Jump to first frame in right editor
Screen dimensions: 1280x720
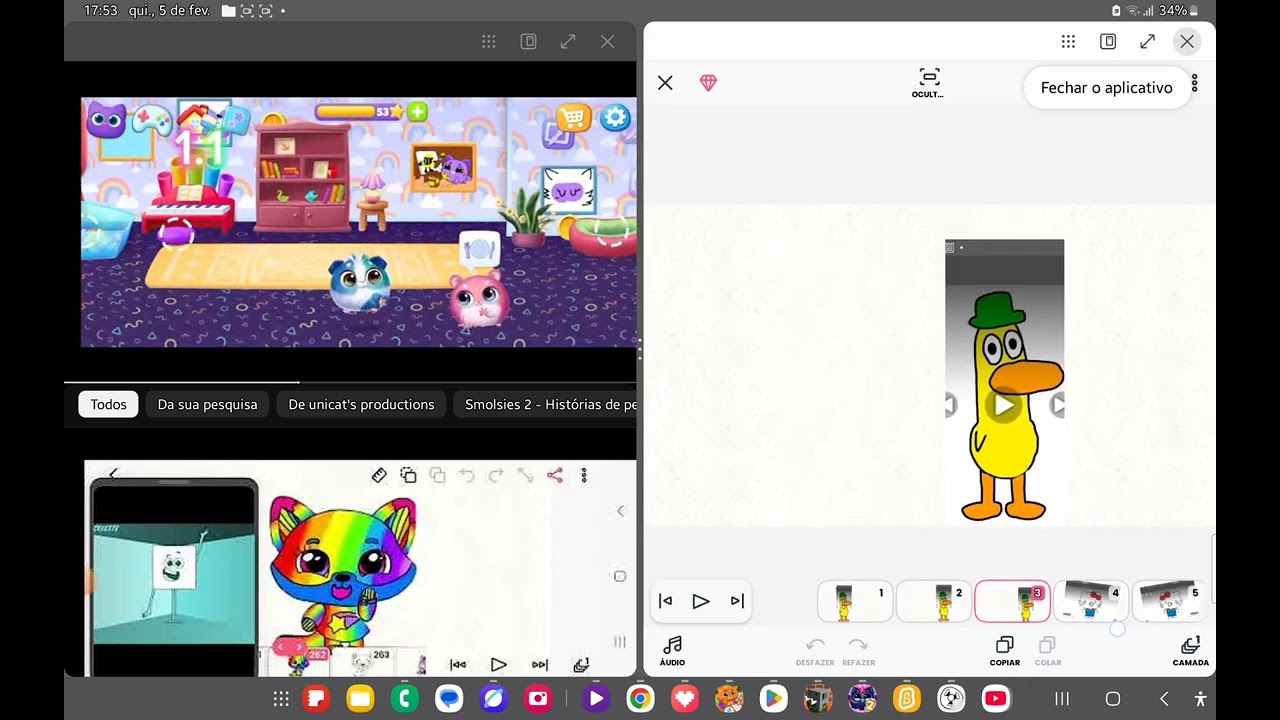(665, 601)
